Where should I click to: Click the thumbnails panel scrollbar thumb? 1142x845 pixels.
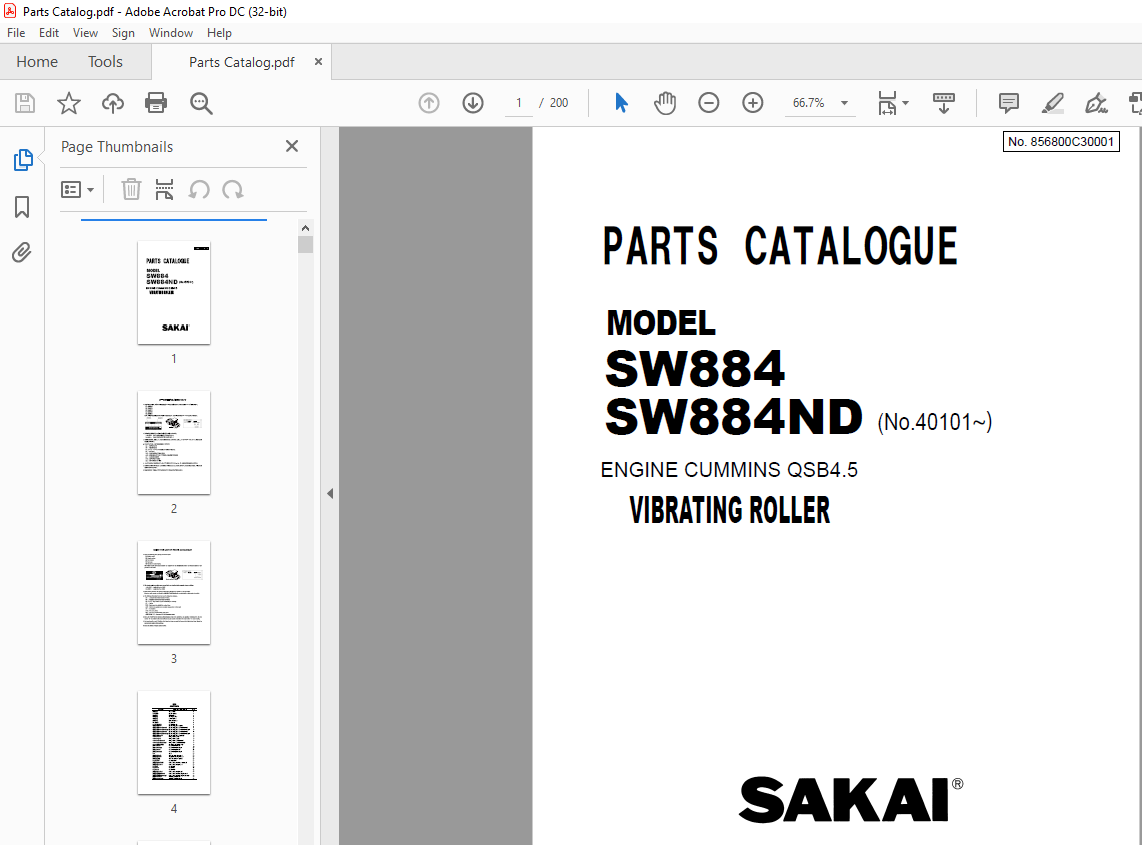click(x=306, y=244)
